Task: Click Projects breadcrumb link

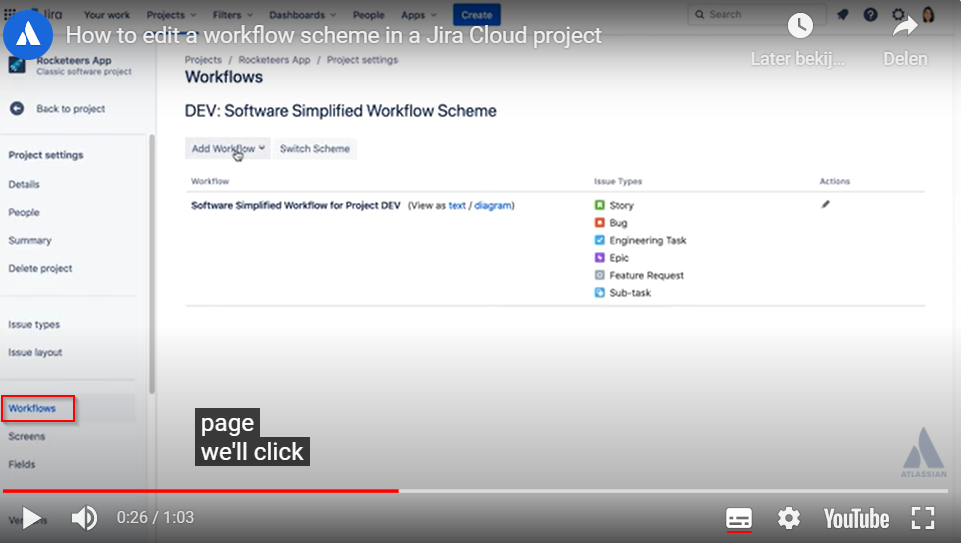Action: click(x=203, y=60)
